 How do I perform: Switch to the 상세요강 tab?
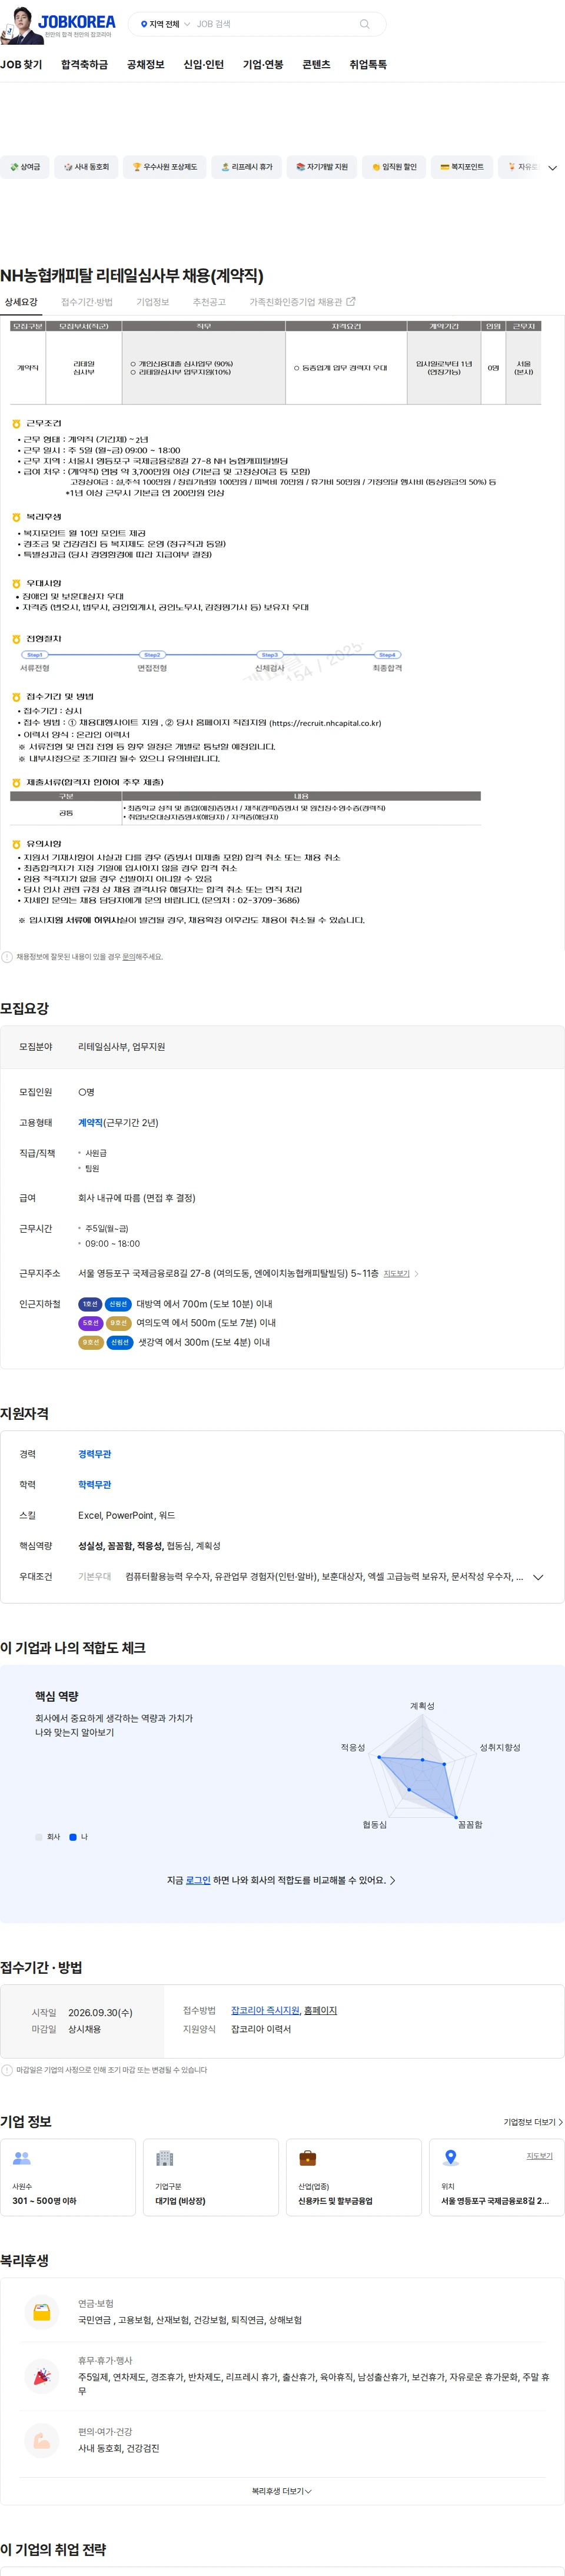point(21,302)
